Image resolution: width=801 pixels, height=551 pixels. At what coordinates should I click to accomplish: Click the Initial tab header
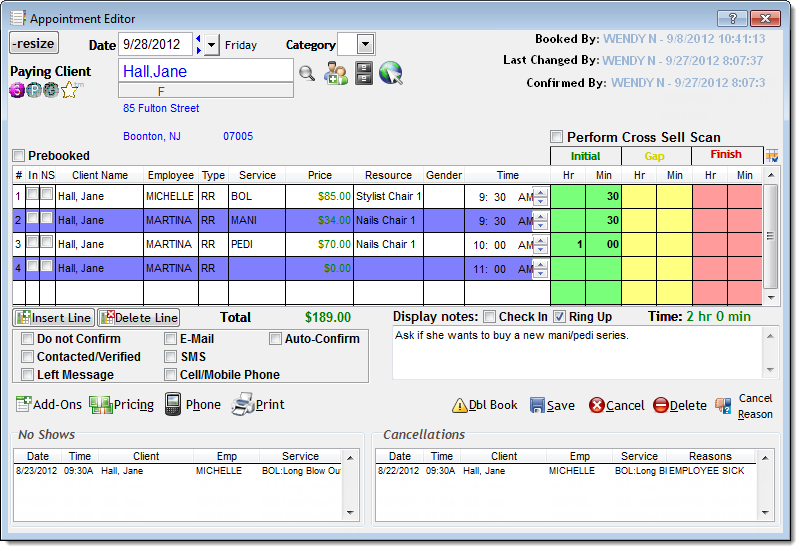pos(585,156)
